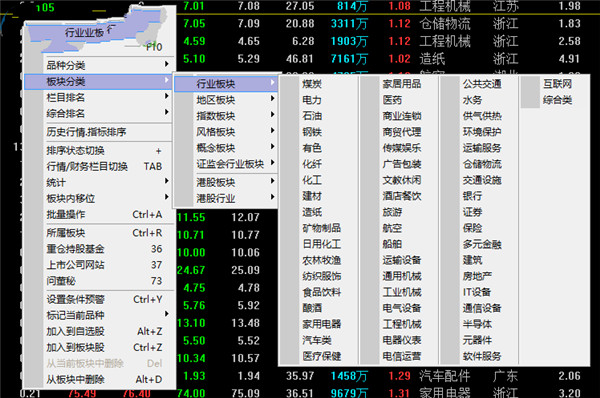Choose 化工 sector
This screenshot has height=398, width=600.
coord(312,180)
